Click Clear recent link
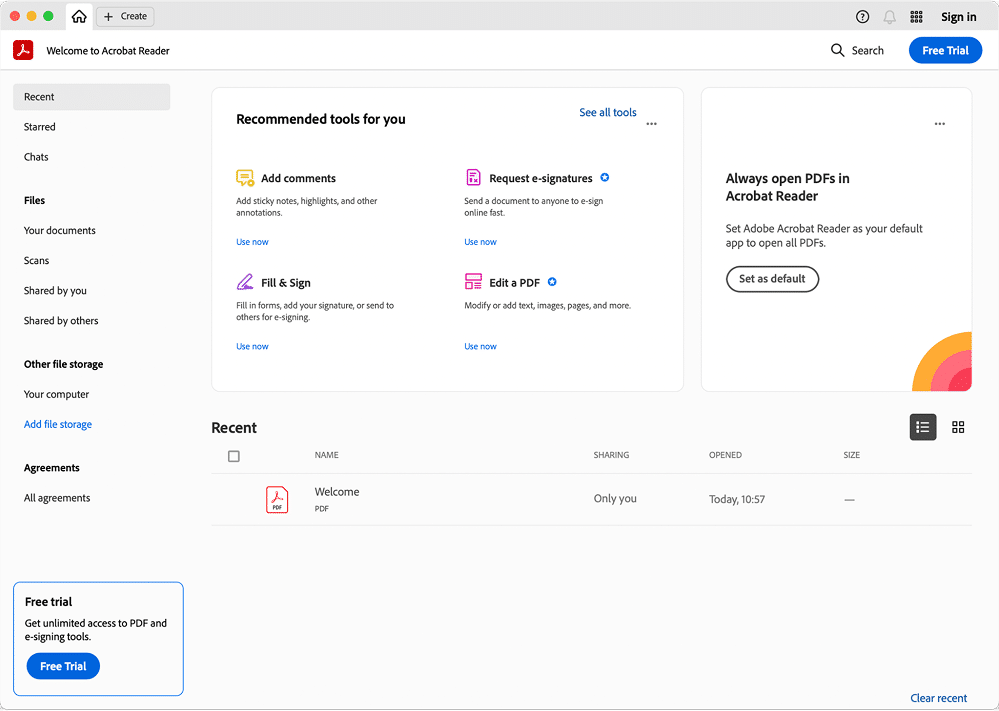The image size is (999, 711). (938, 698)
